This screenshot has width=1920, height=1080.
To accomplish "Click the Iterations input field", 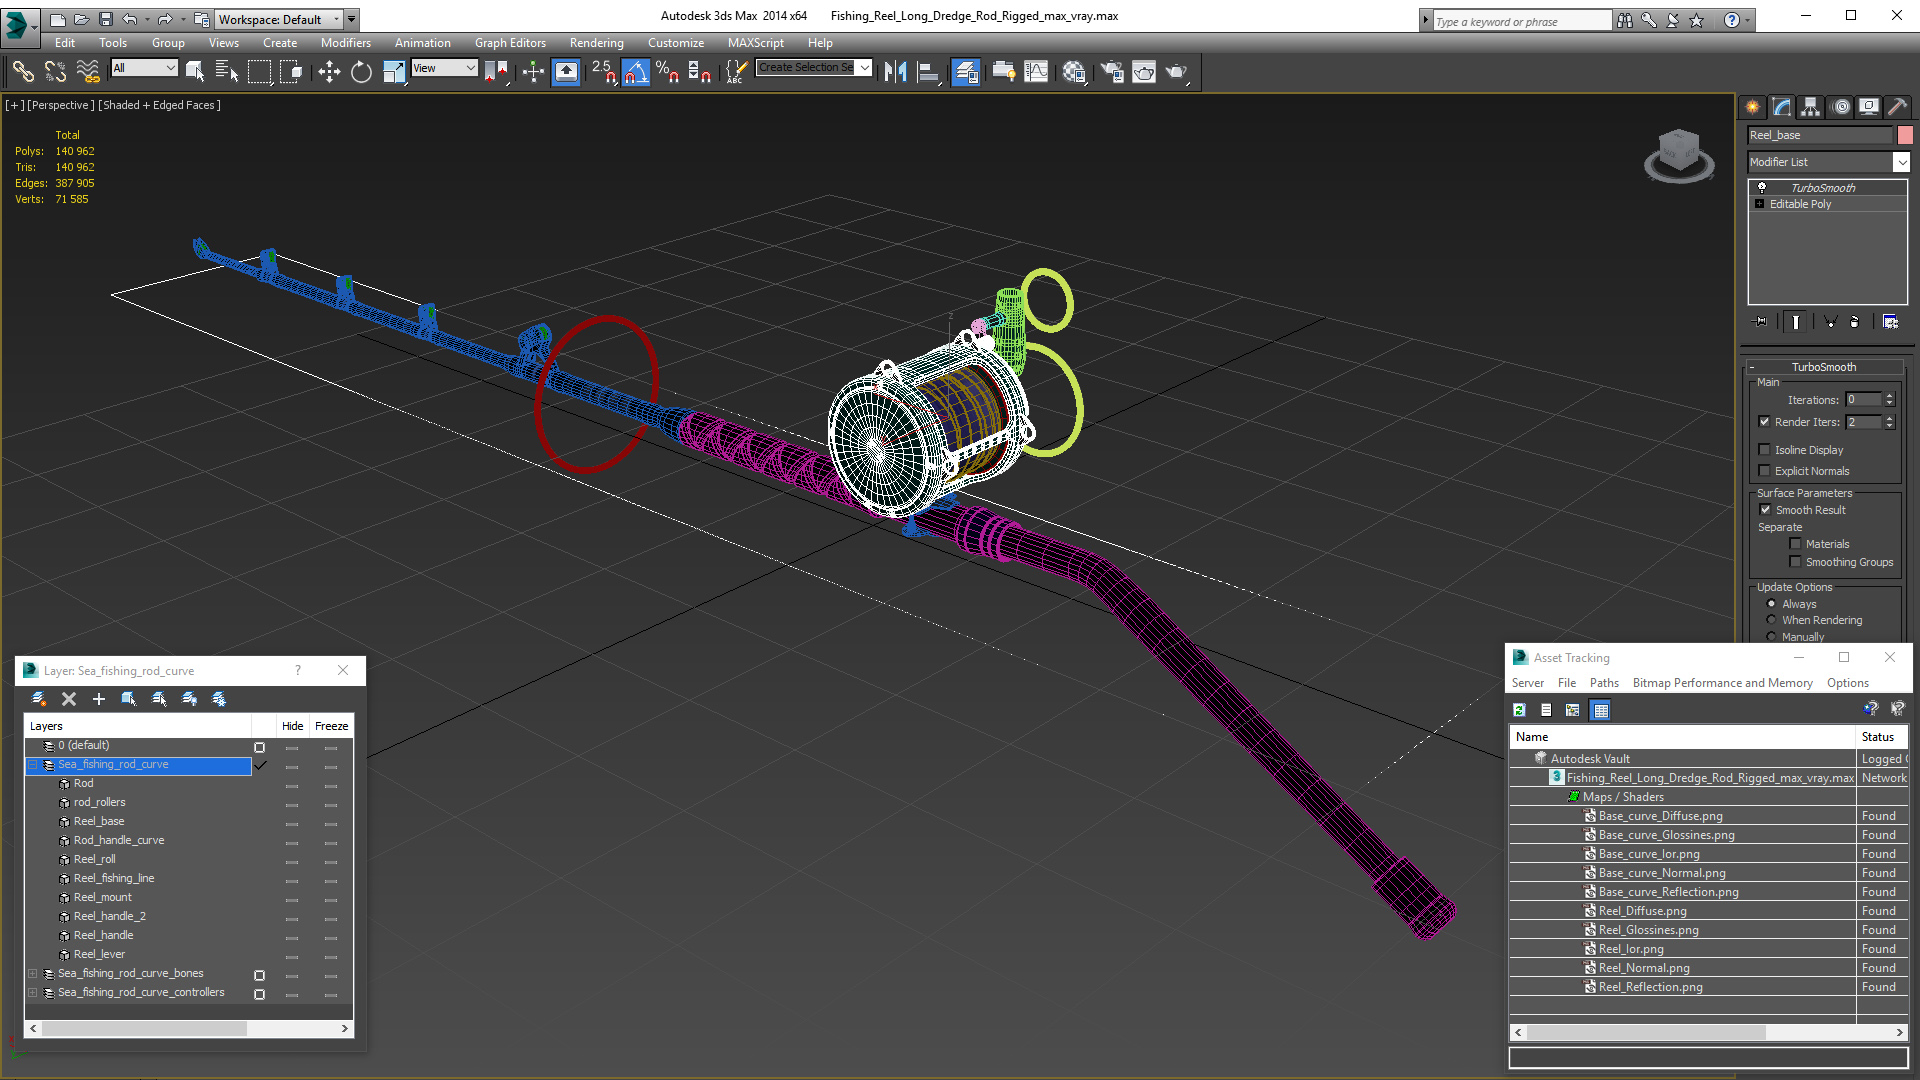I will pos(1862,400).
